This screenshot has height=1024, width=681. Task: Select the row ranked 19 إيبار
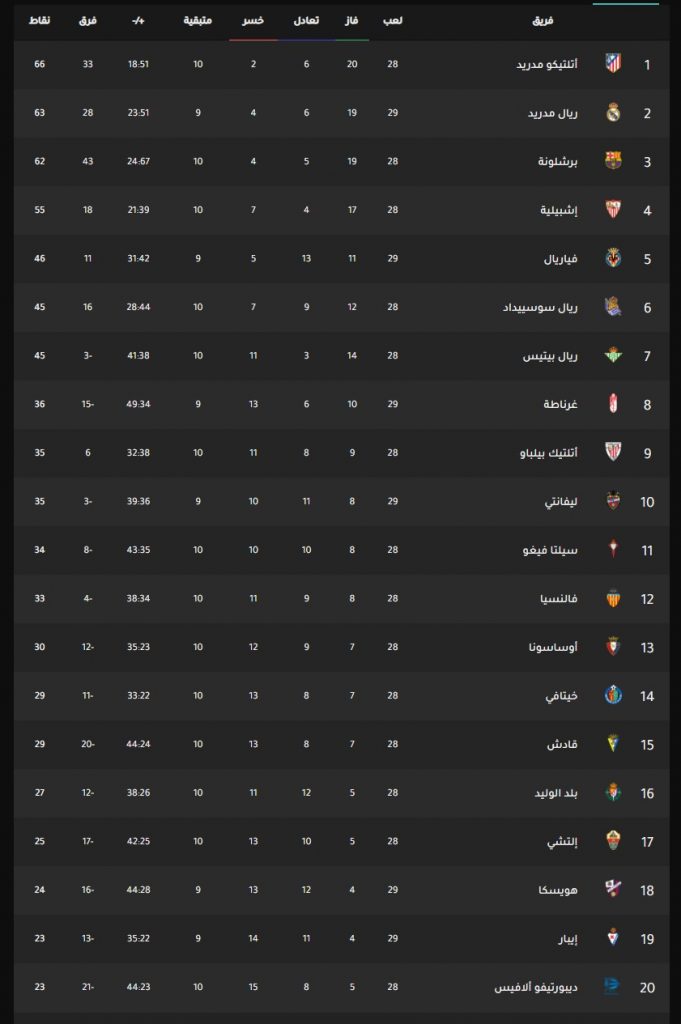click(341, 938)
